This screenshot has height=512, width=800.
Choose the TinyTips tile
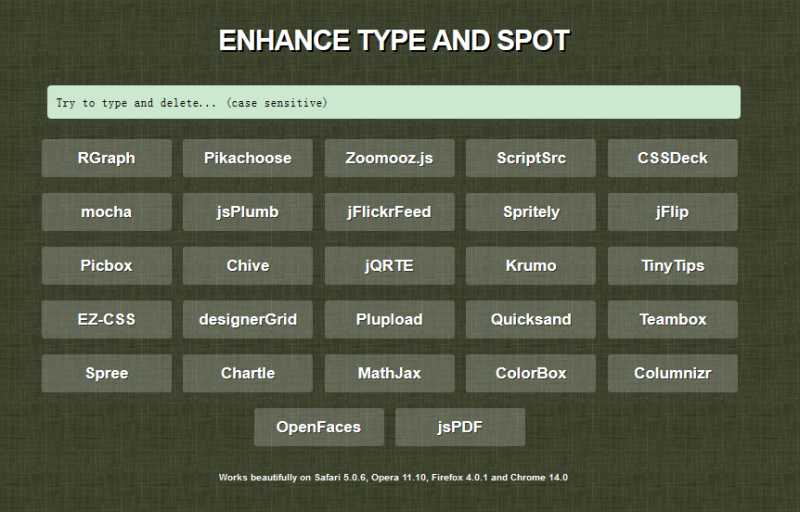672,266
